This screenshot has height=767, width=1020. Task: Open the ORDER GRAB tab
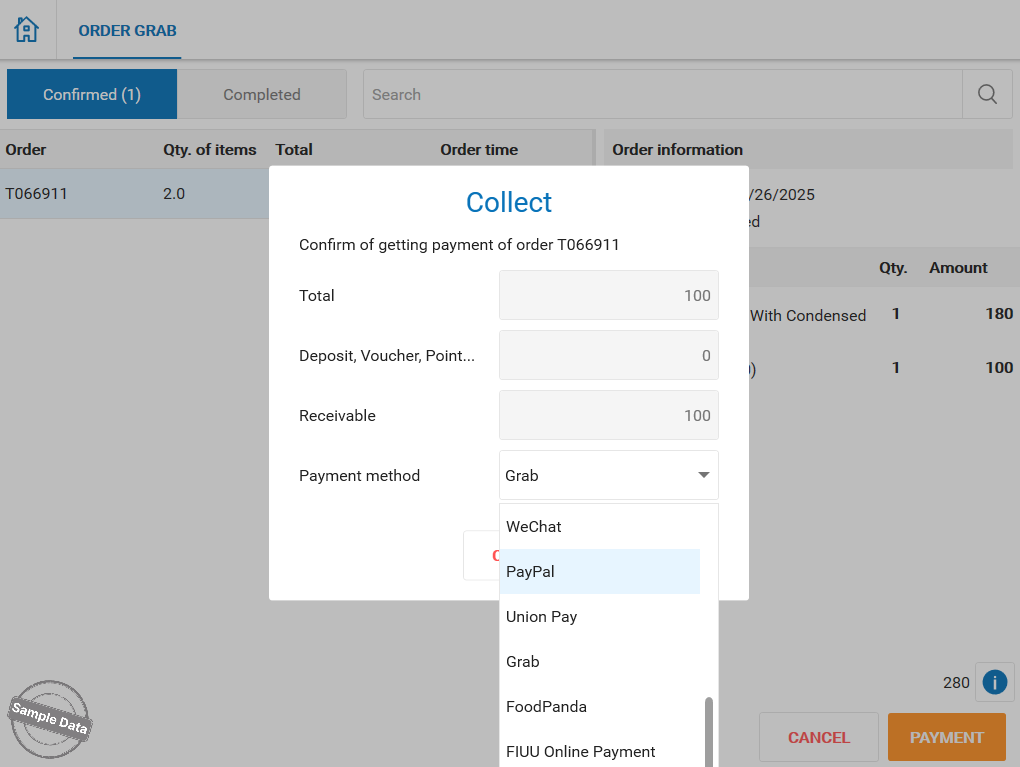tap(127, 30)
